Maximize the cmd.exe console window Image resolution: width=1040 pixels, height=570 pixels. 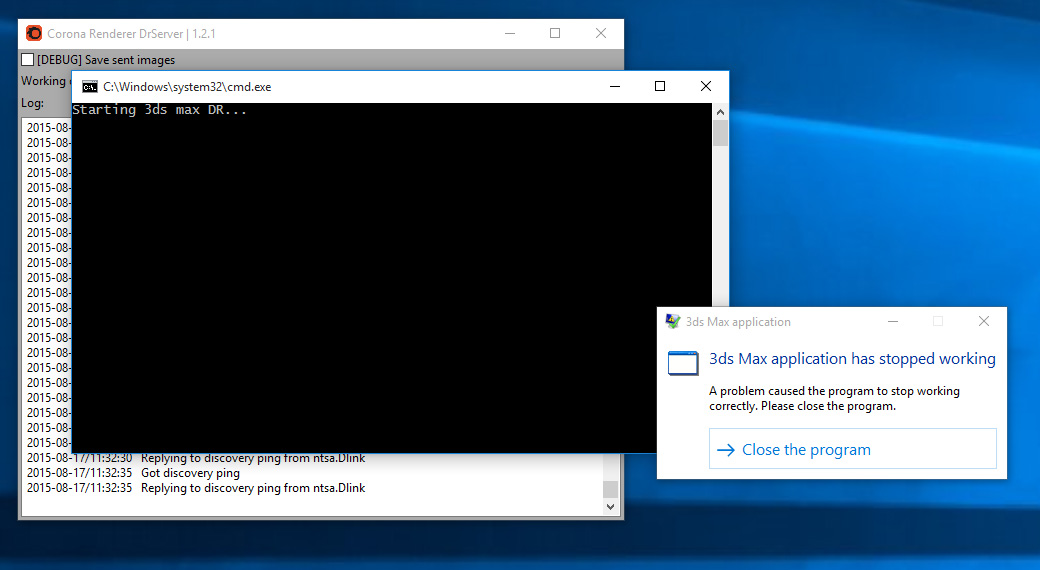(660, 87)
